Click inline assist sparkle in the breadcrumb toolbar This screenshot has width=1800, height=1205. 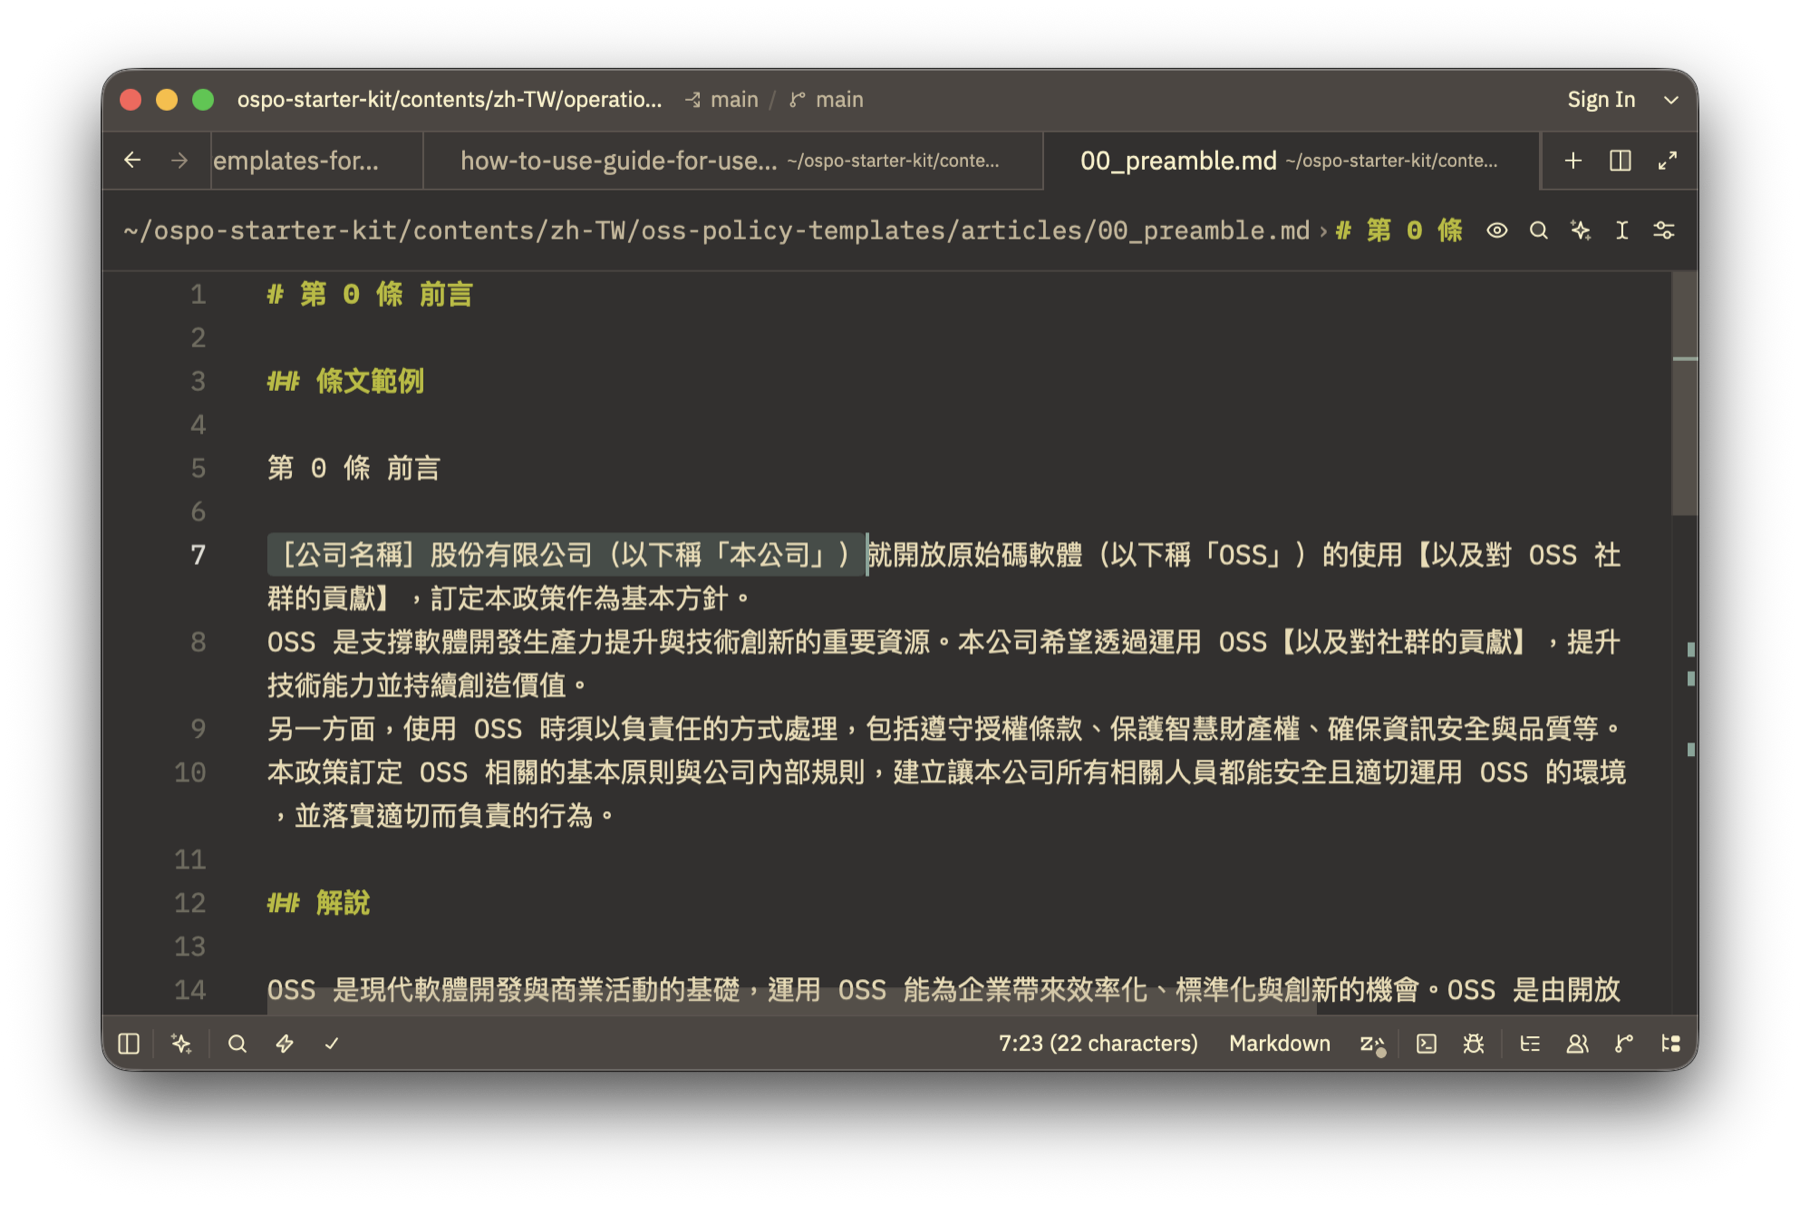pos(1581,231)
